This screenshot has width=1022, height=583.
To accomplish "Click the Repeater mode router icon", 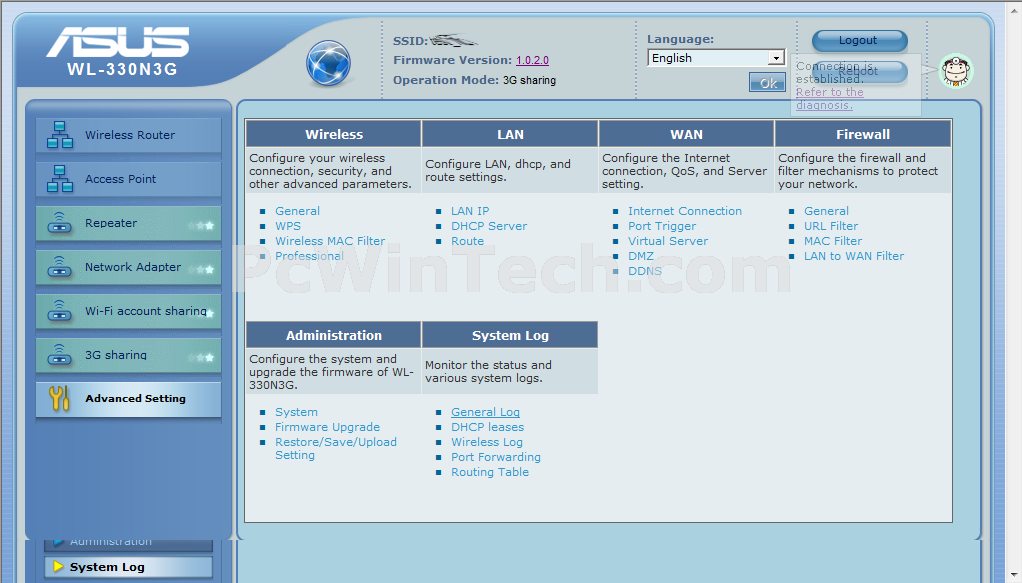I will point(59,223).
